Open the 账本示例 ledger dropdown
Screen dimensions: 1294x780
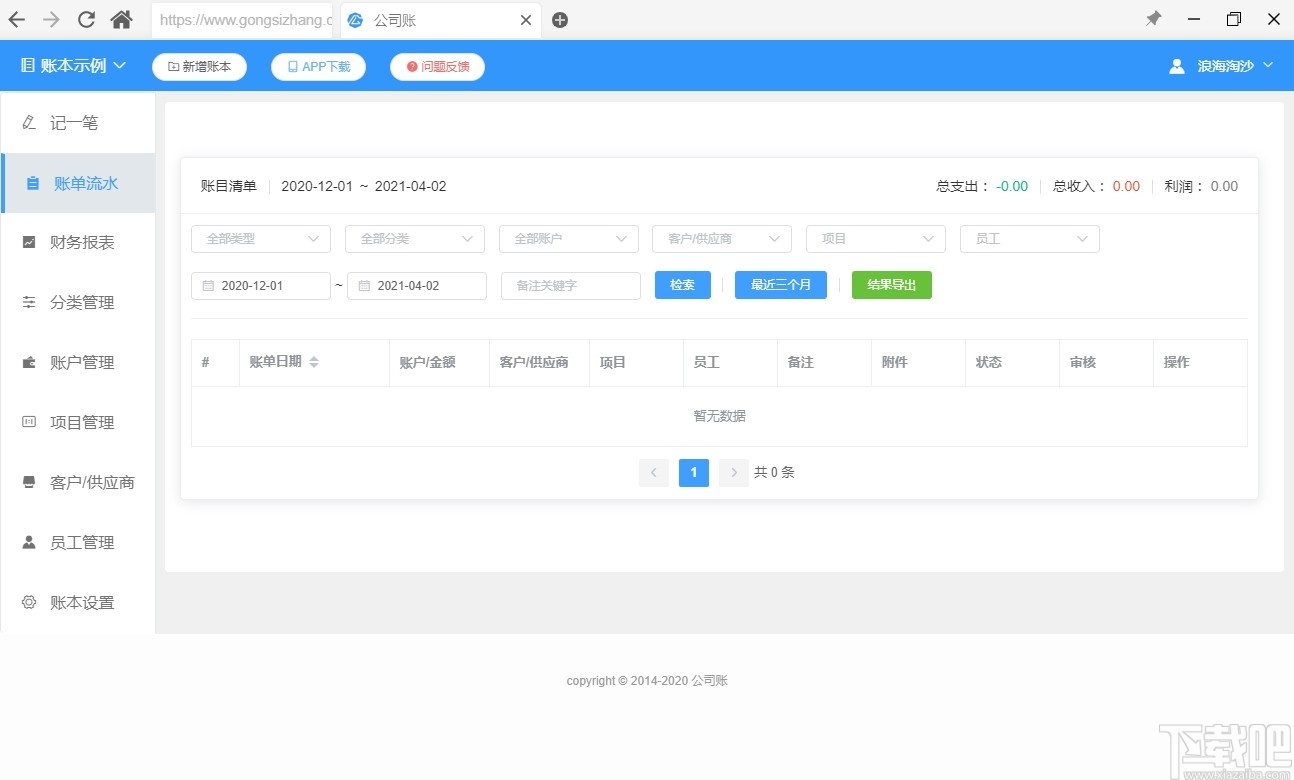tap(73, 66)
